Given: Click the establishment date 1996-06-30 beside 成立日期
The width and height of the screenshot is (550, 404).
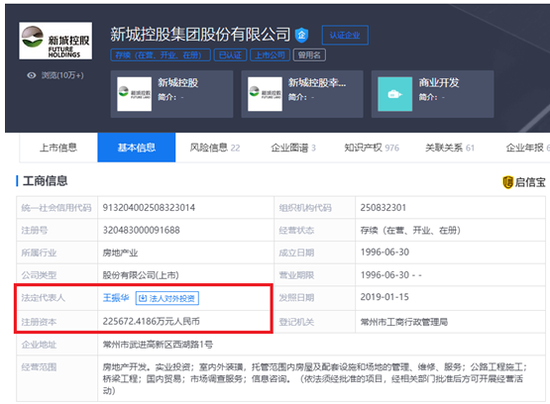Looking at the screenshot, I should pyautogui.click(x=384, y=252).
